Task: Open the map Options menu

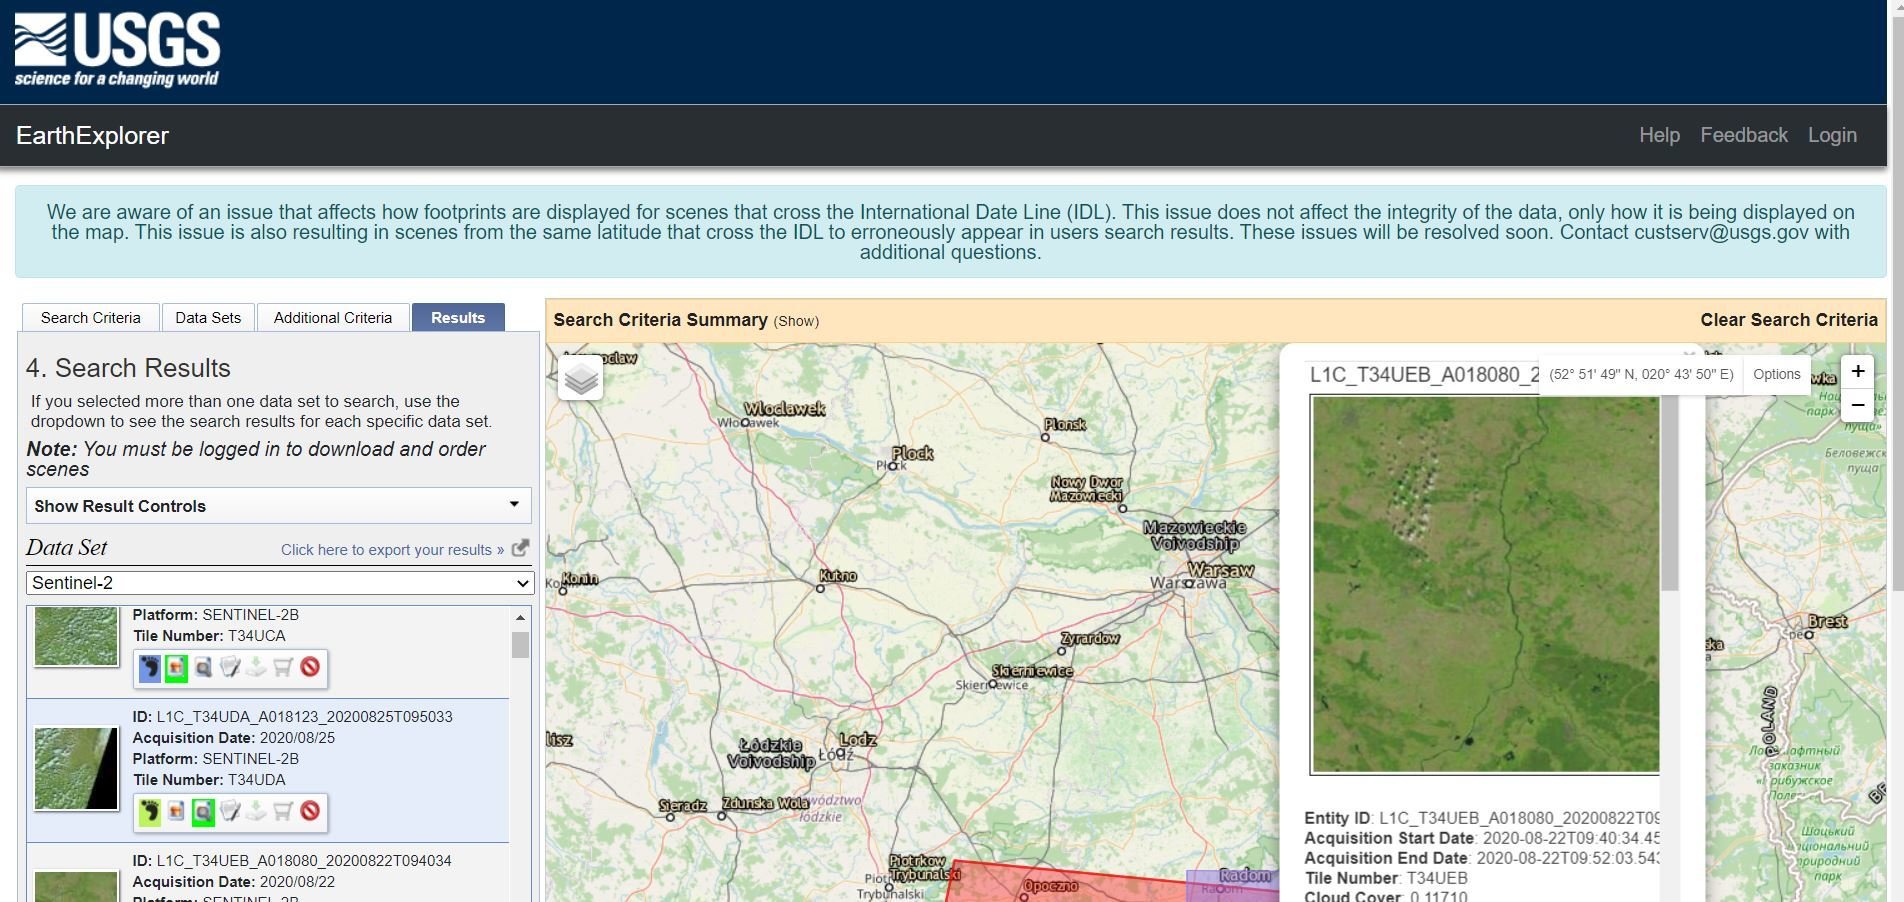Action: [1776, 374]
